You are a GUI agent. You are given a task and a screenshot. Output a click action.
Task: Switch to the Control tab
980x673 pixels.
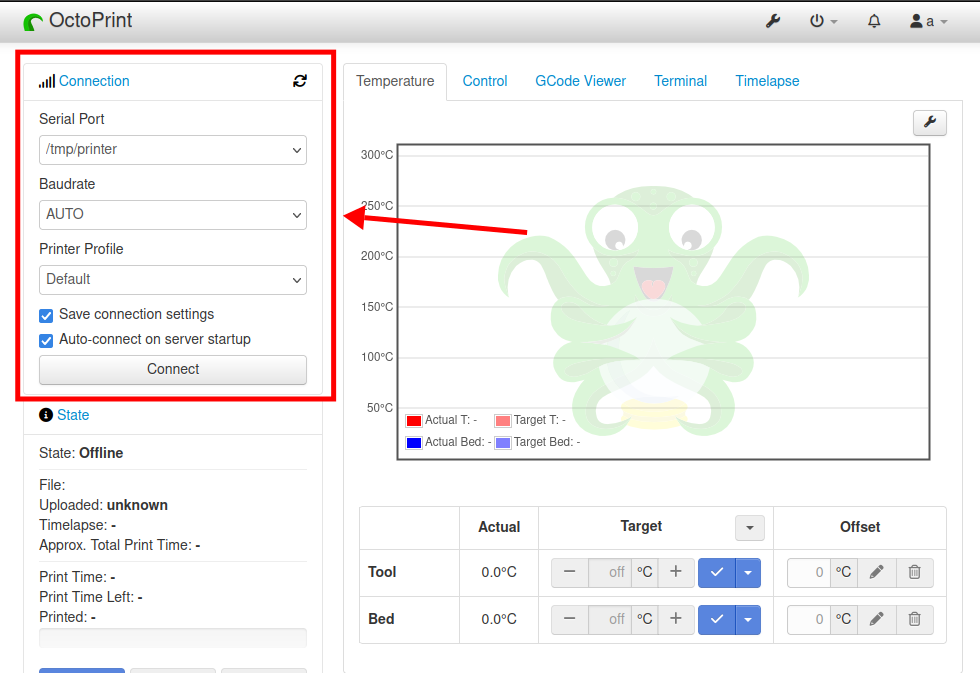coord(485,81)
